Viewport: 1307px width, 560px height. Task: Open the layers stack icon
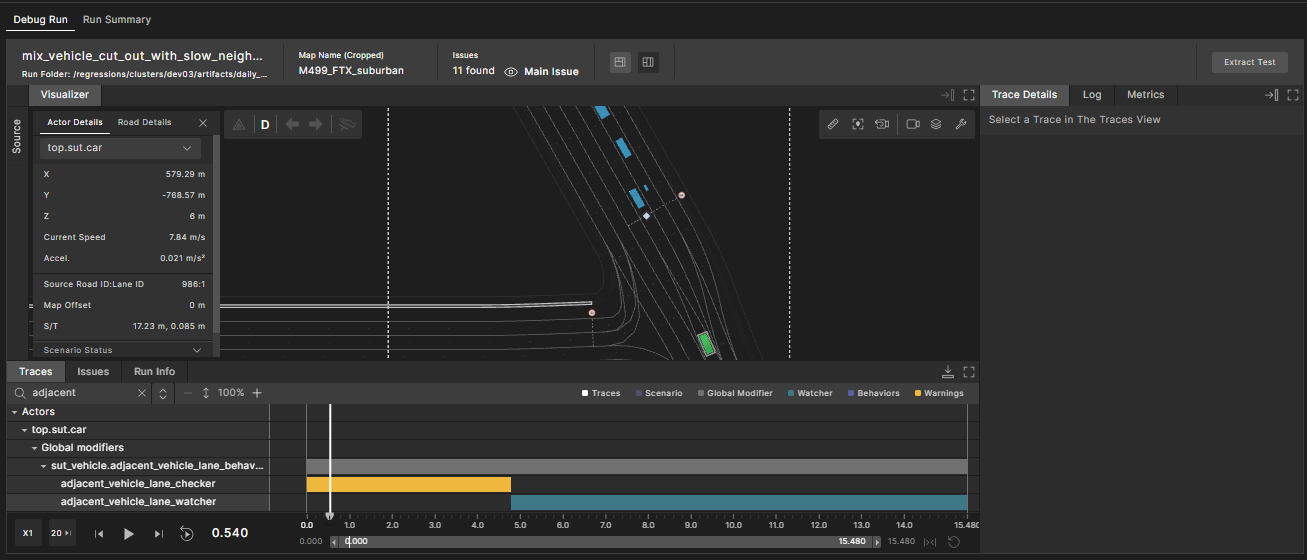(936, 124)
